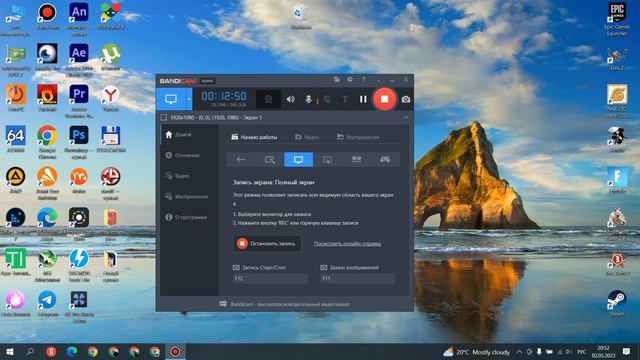The height and width of the screenshot is (360, 640).
Task: Open Adobe Photoshop desktop shortcut
Action: point(79,135)
